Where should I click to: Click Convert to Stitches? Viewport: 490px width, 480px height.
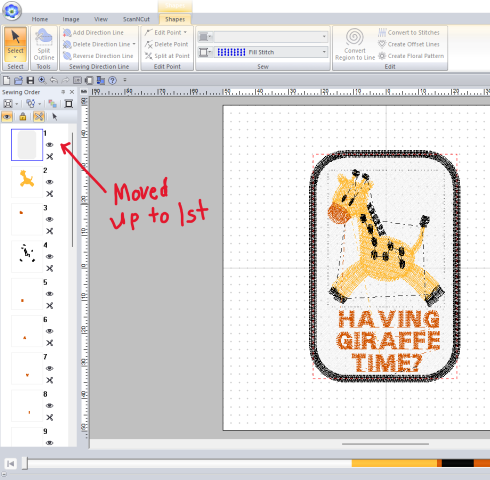tap(409, 33)
